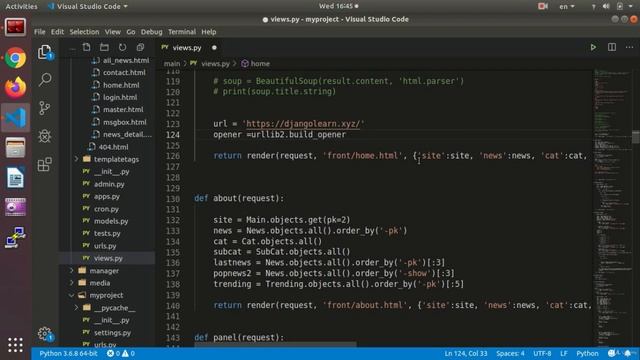Viewport: 640px width, 360px height.
Task: Click the main folder in breadcrumb
Action: click(x=172, y=64)
